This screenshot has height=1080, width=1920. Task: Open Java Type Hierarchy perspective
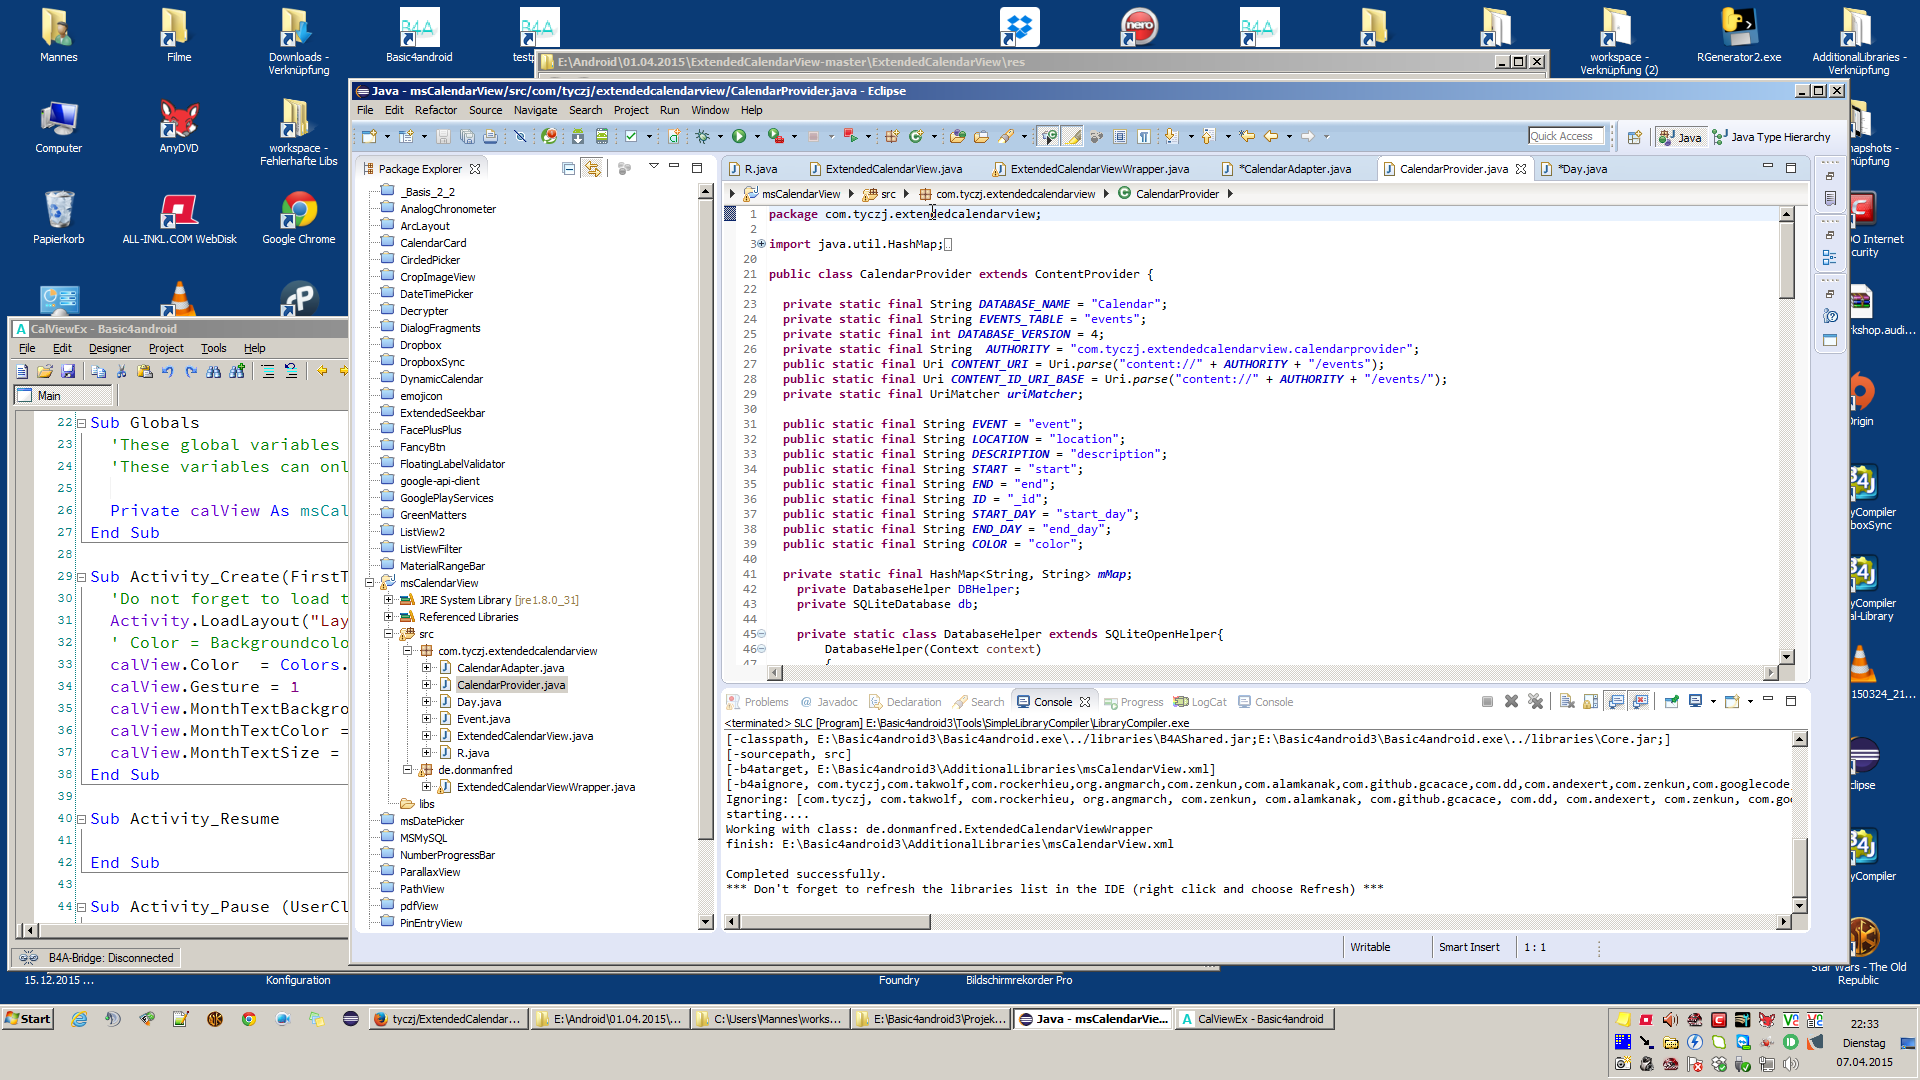pos(1771,137)
